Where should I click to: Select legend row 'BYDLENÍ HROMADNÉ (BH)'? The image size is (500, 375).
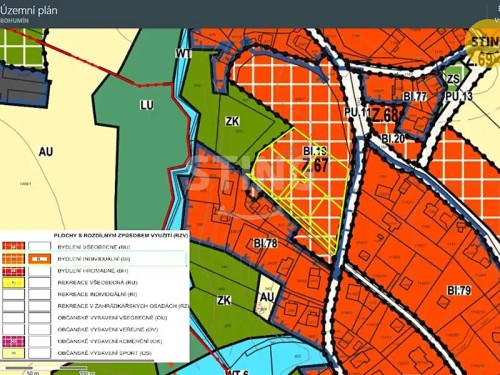(x=94, y=271)
